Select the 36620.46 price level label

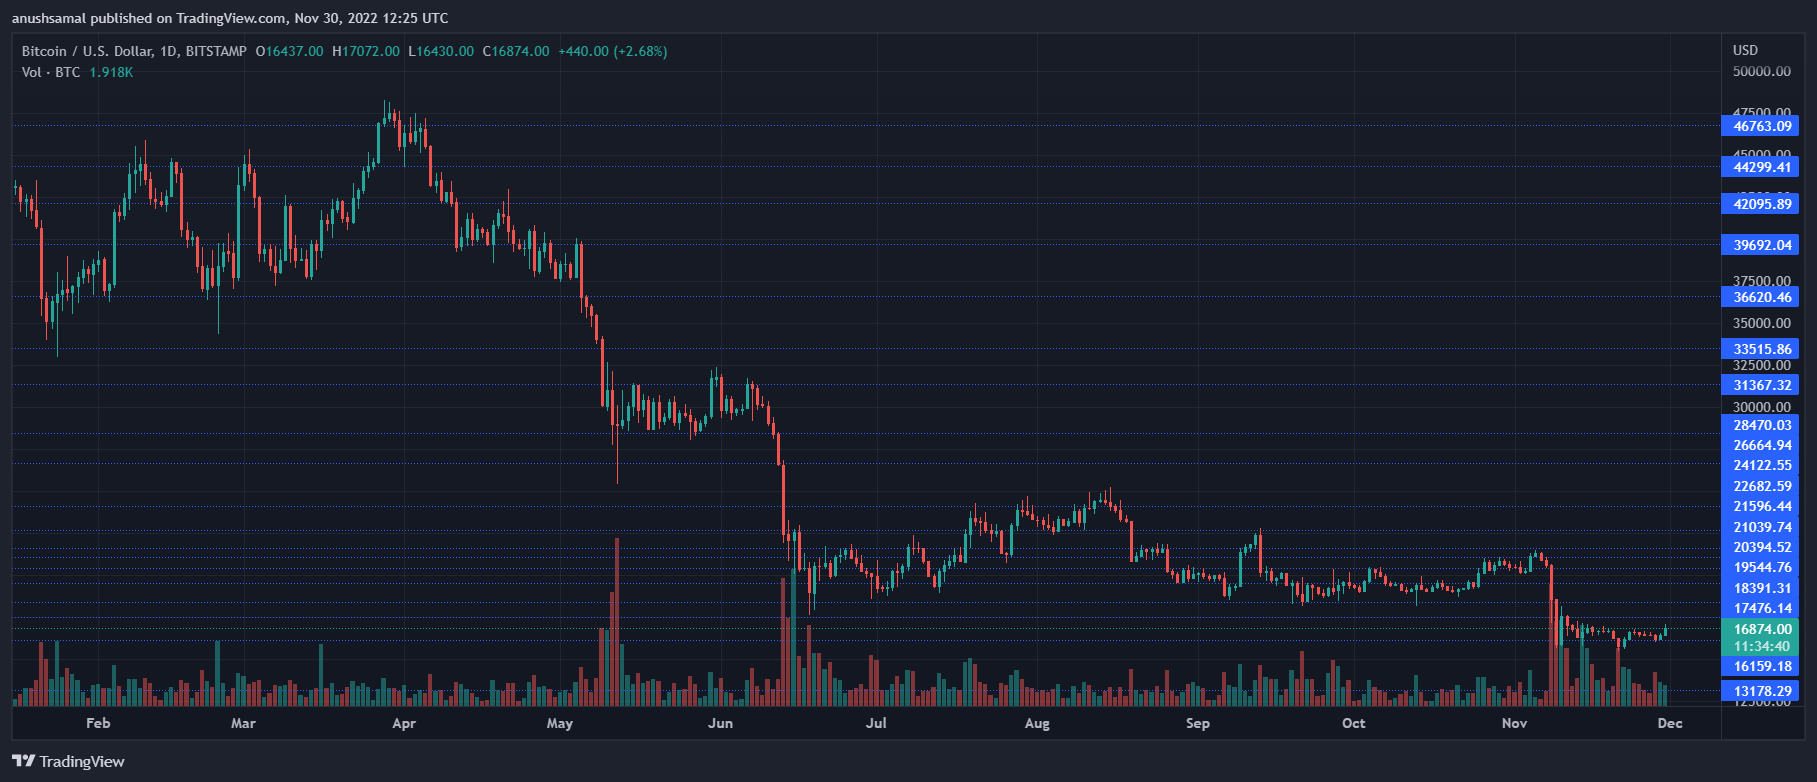(1760, 297)
